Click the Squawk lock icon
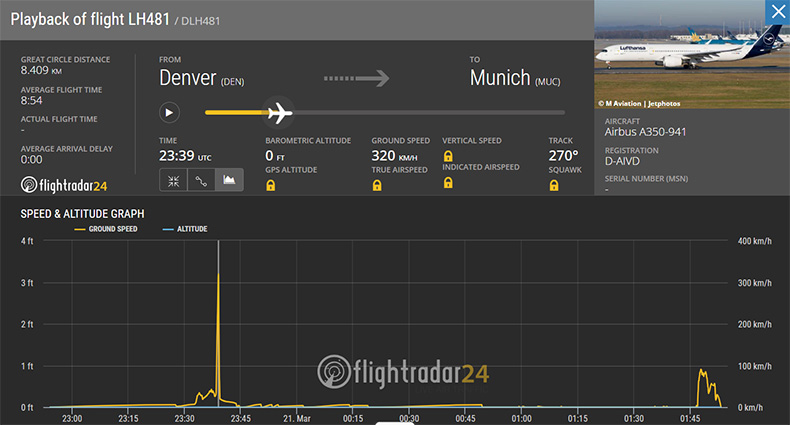The width and height of the screenshot is (790, 425). point(554,186)
